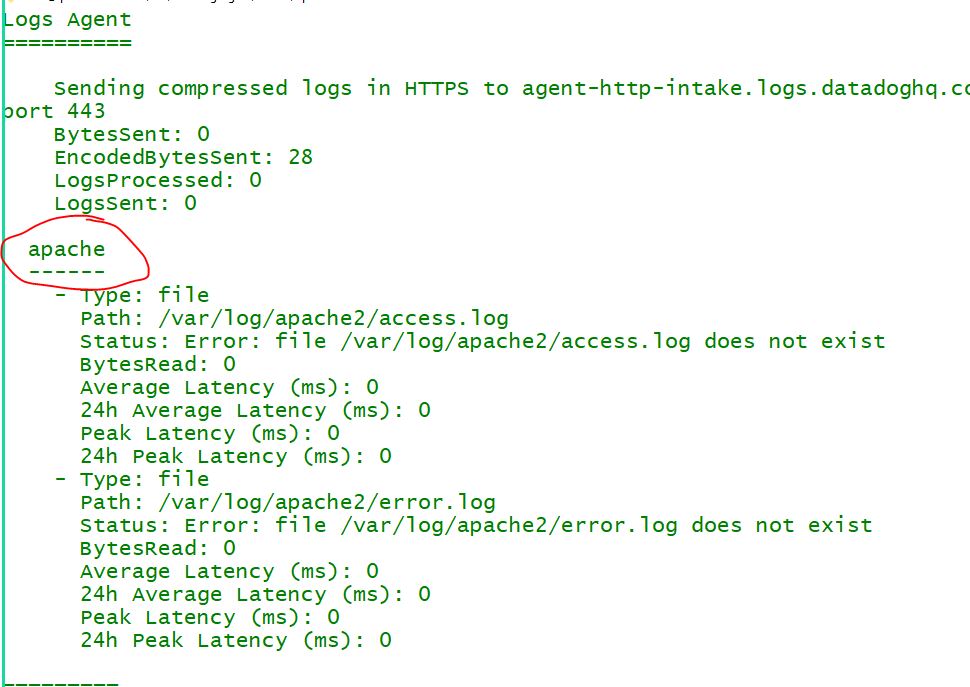Click first BytesRead: 0 under access.log
This screenshot has height=687, width=970.
tap(158, 364)
